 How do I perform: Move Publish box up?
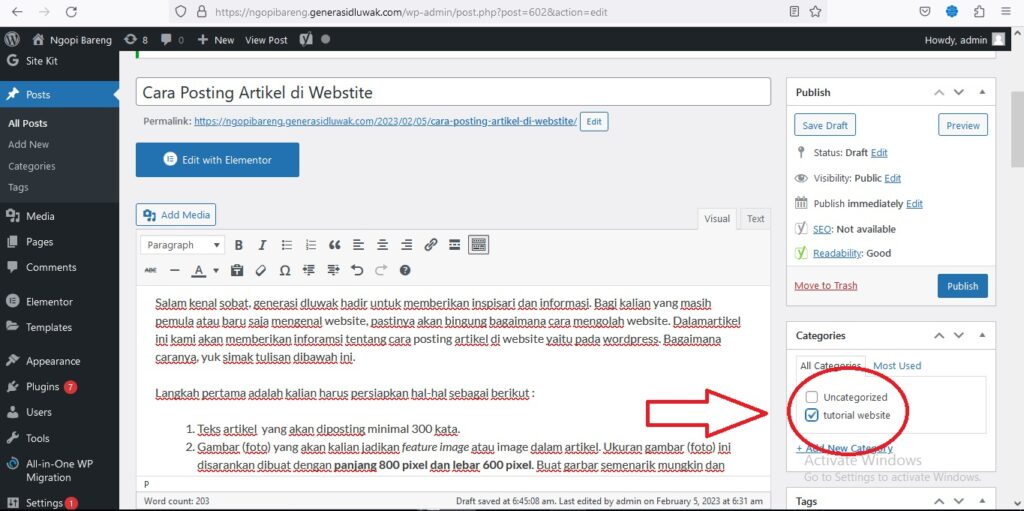click(x=939, y=93)
